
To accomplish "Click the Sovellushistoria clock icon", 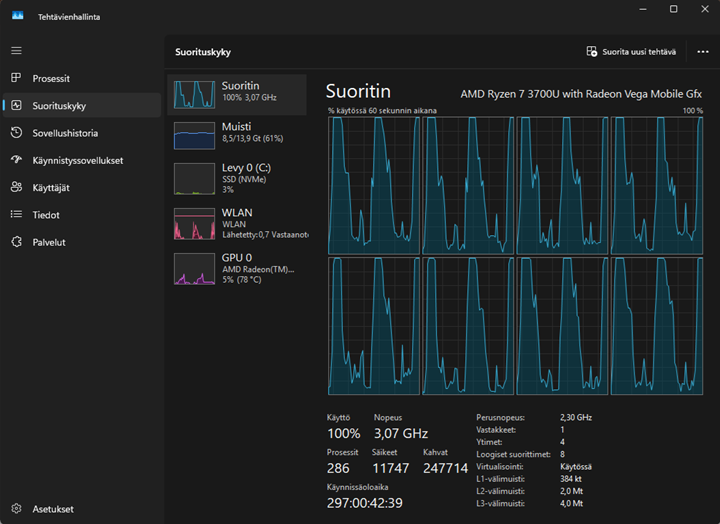I will pyautogui.click(x=16, y=133).
